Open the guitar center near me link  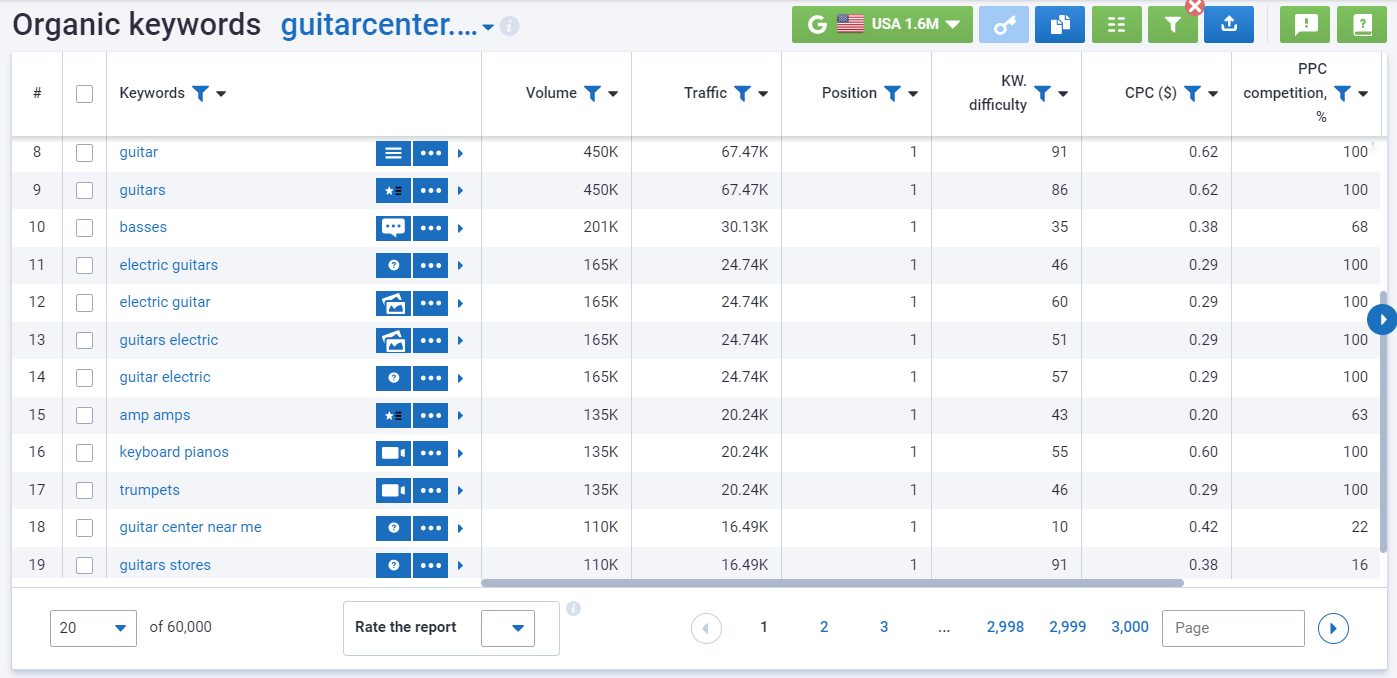point(190,527)
